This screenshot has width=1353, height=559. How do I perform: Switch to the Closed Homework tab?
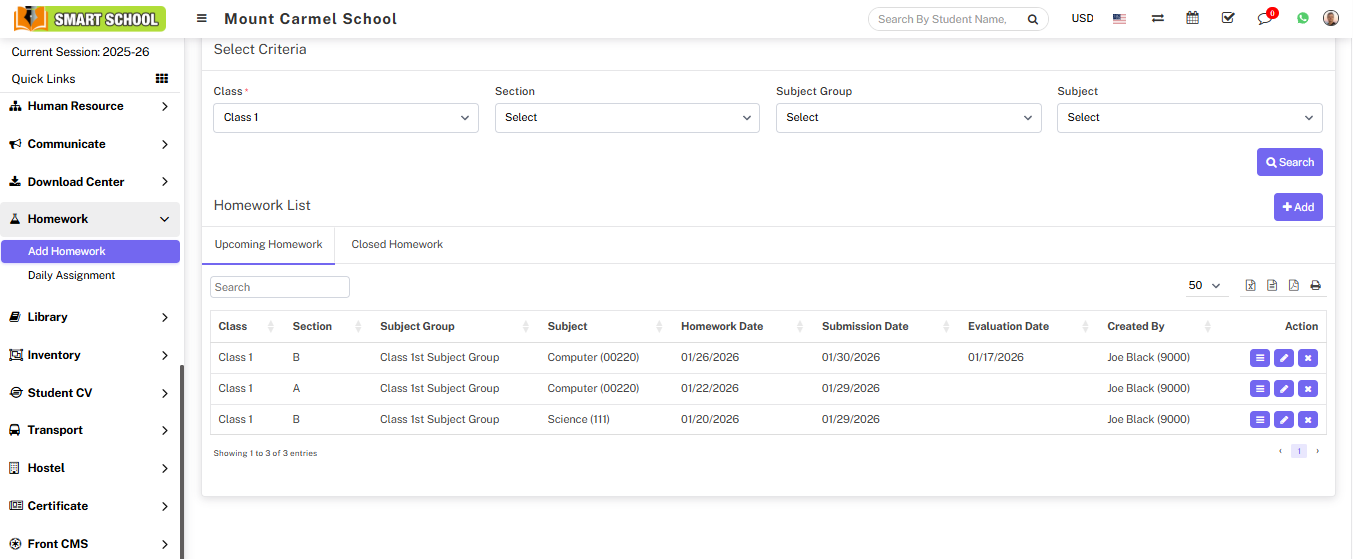tap(397, 244)
